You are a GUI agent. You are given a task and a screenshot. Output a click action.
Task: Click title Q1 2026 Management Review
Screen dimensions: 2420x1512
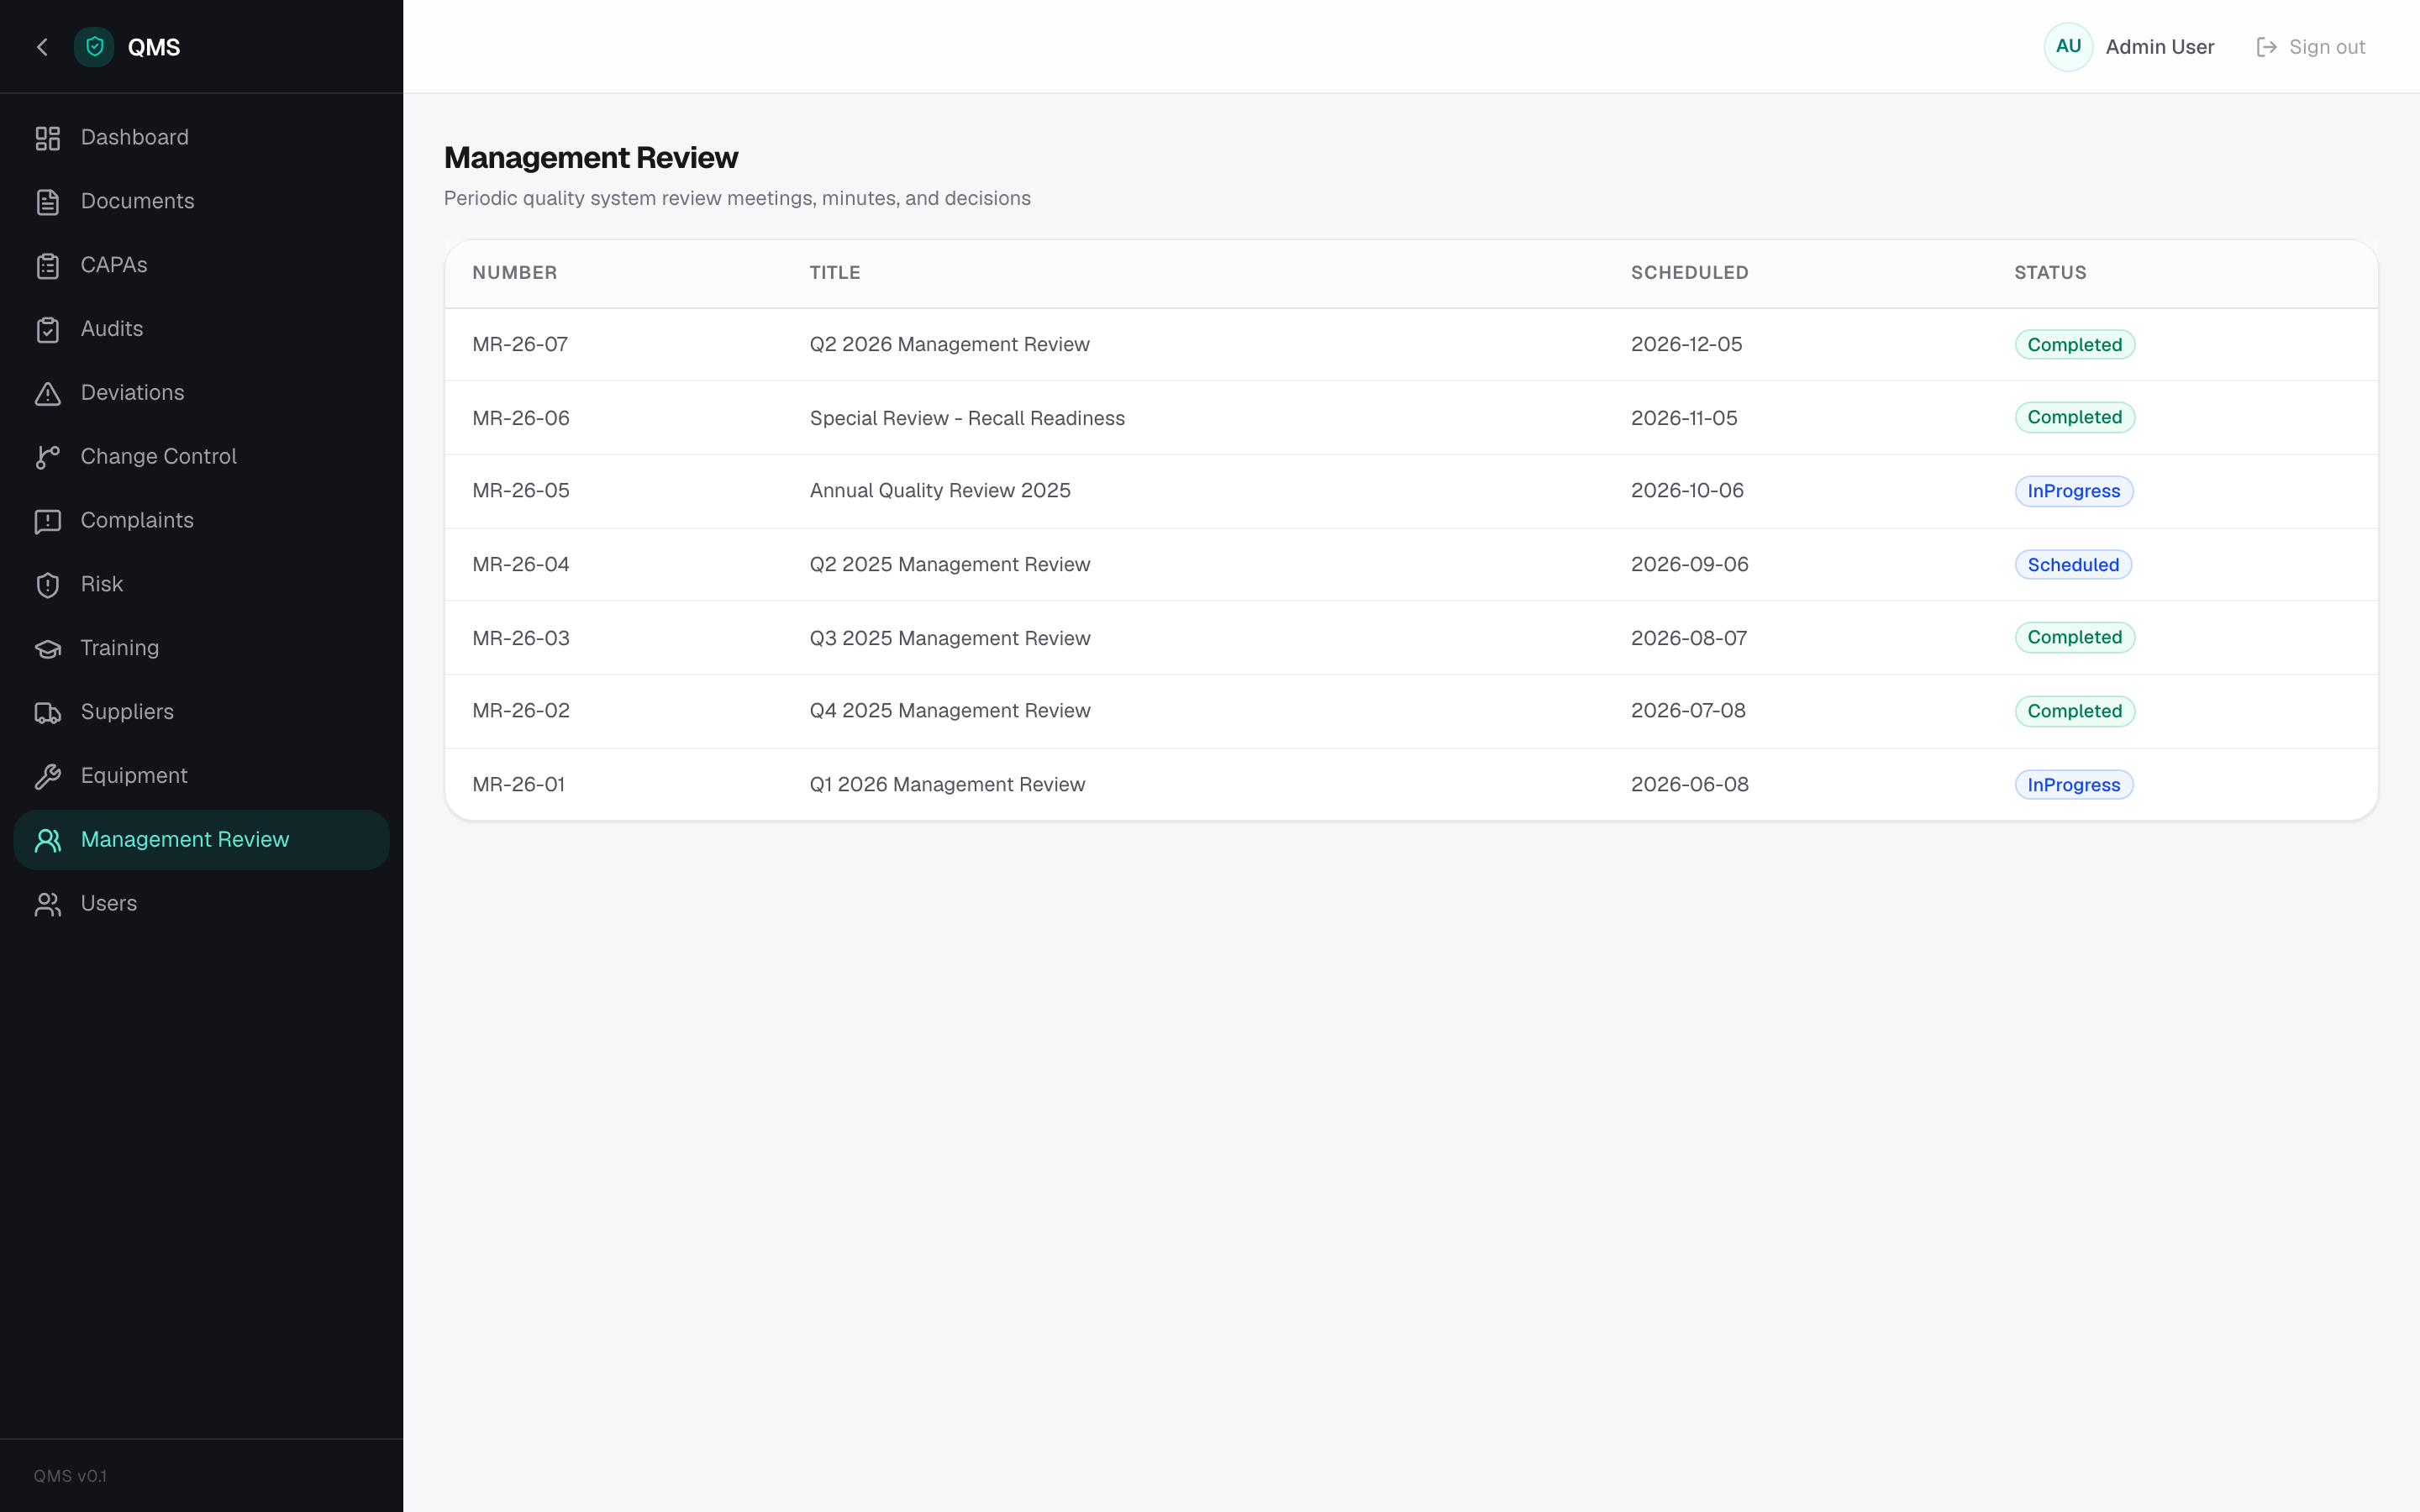(x=947, y=785)
